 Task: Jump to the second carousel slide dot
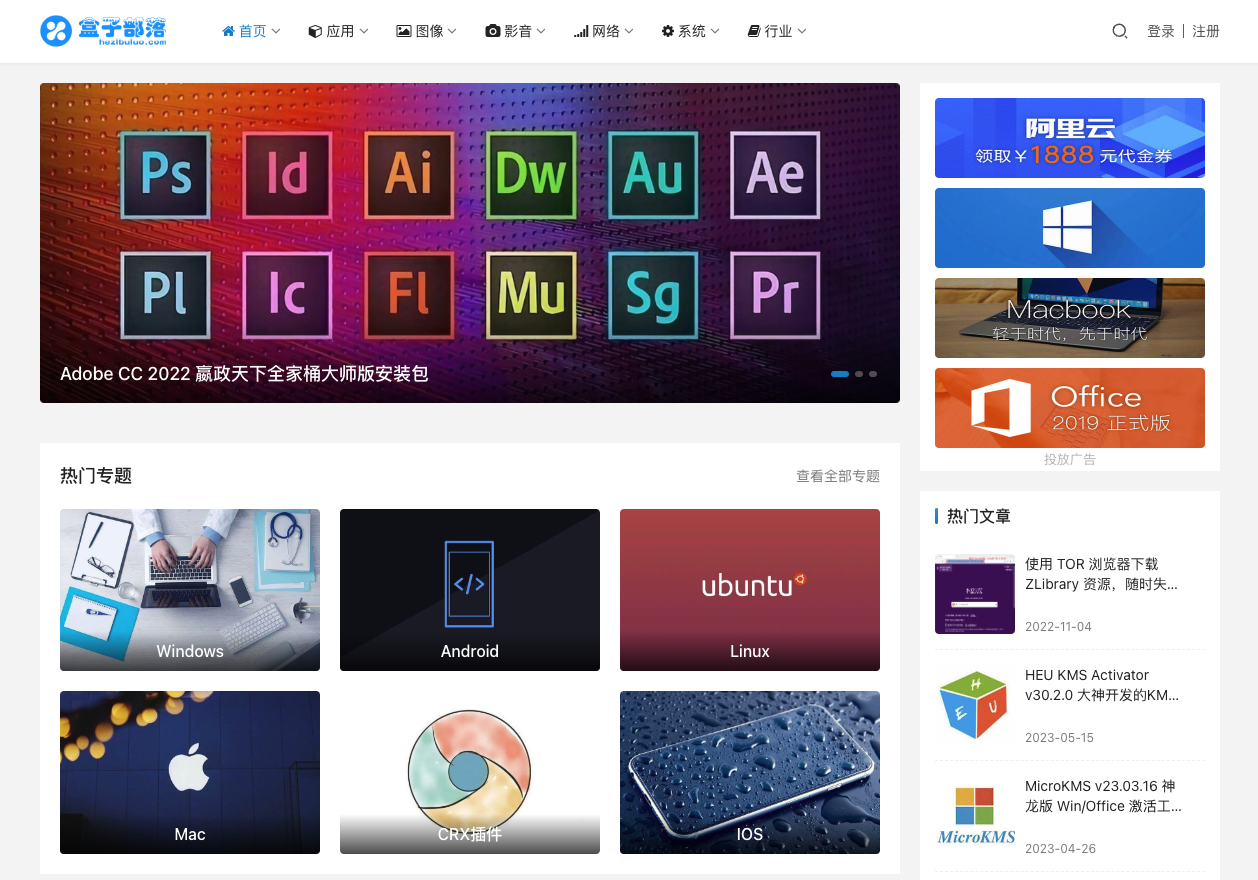click(859, 374)
